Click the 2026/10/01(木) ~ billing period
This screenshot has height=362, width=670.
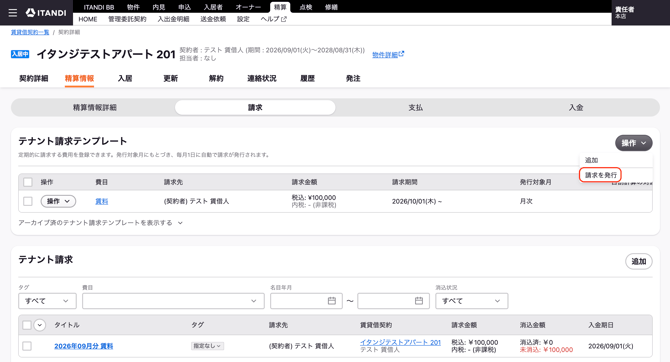point(417,201)
